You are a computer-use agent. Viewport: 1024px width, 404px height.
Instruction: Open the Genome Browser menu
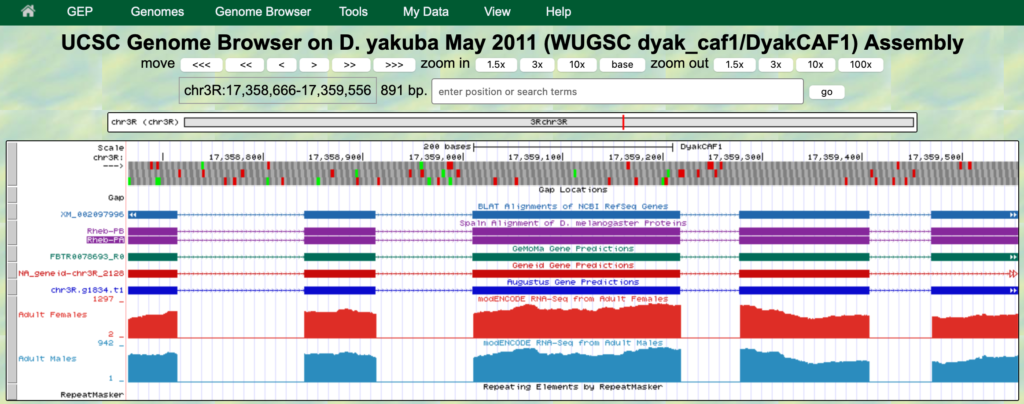pyautogui.click(x=263, y=12)
